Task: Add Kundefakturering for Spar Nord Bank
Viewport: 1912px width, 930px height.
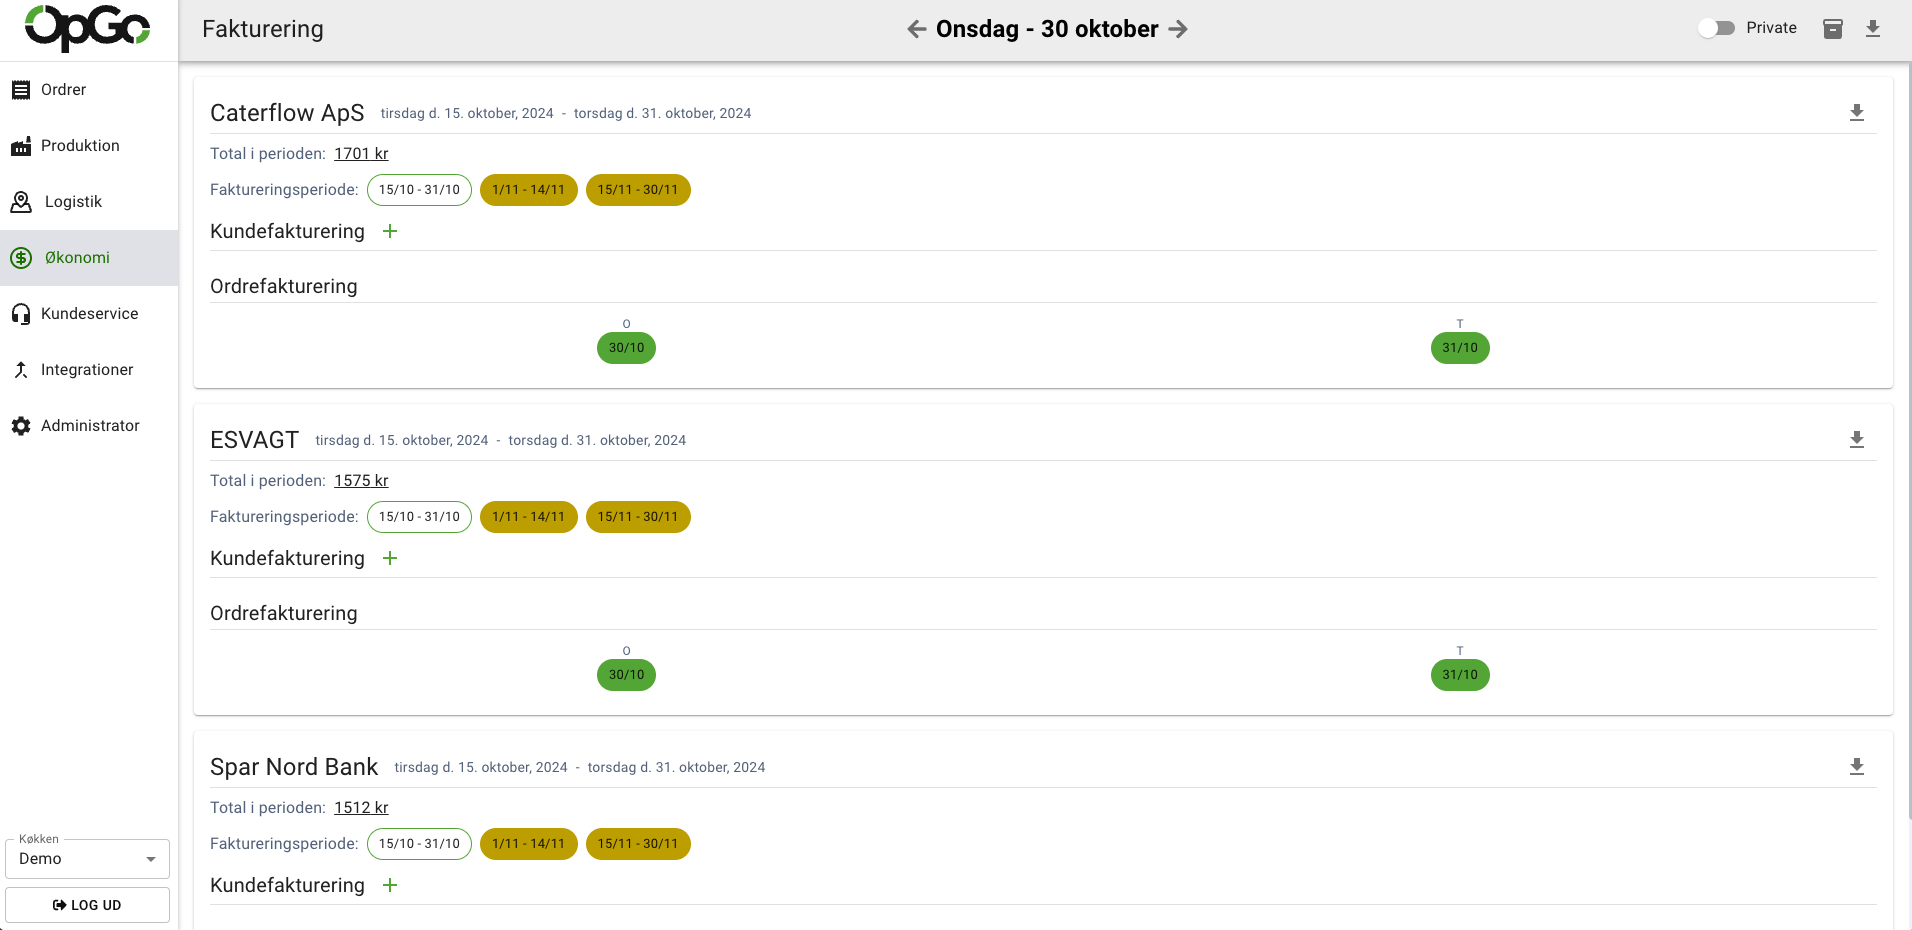Action: tap(390, 885)
